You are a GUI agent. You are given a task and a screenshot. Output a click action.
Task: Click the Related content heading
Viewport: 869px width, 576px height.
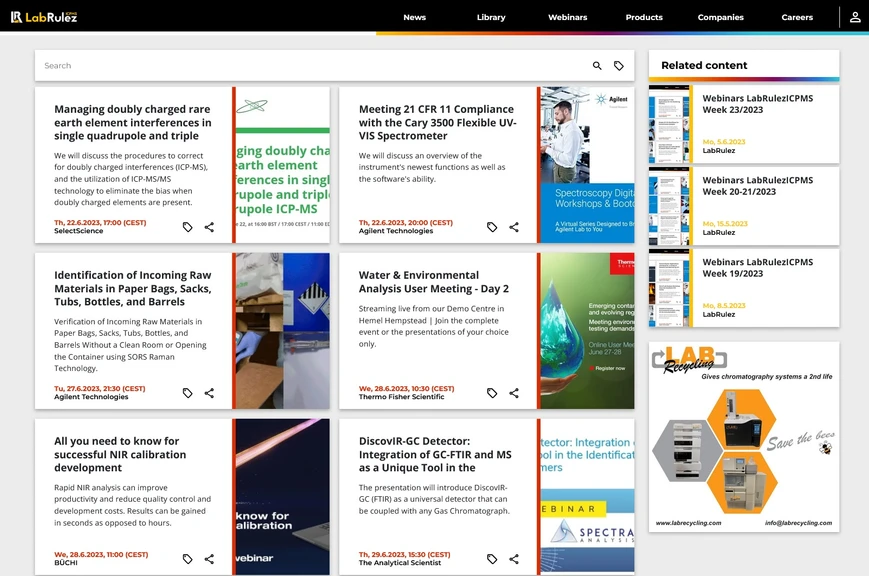(704, 65)
